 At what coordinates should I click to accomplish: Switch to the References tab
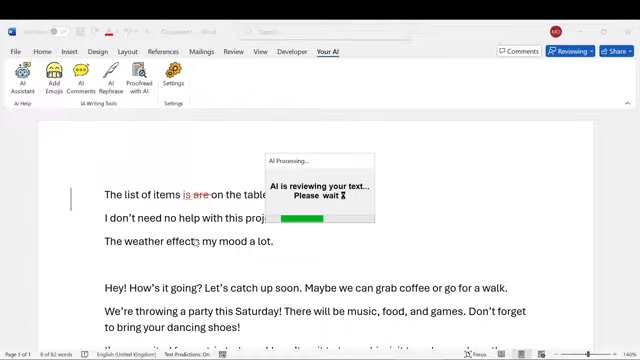click(x=163, y=51)
